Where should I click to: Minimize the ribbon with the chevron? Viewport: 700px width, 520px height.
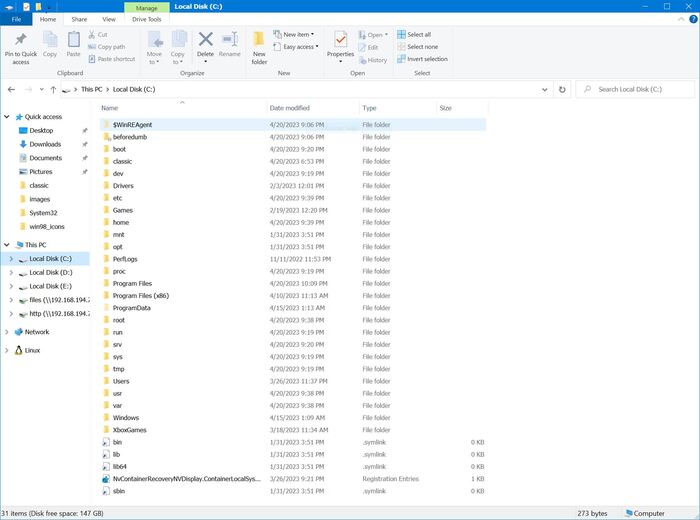681,19
